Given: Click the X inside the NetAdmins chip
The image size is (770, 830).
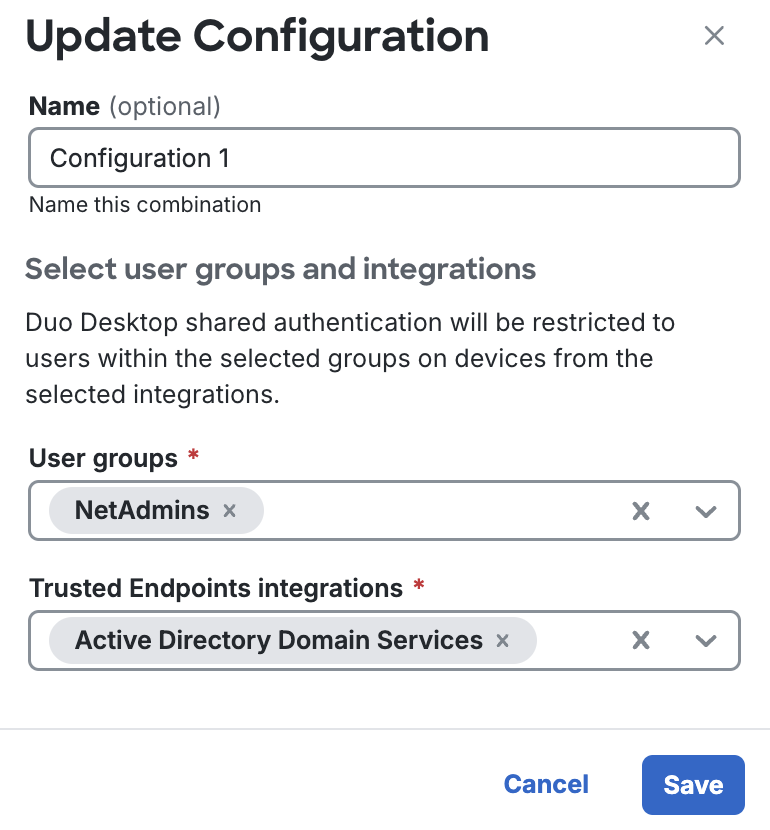Looking at the screenshot, I should 229,510.
